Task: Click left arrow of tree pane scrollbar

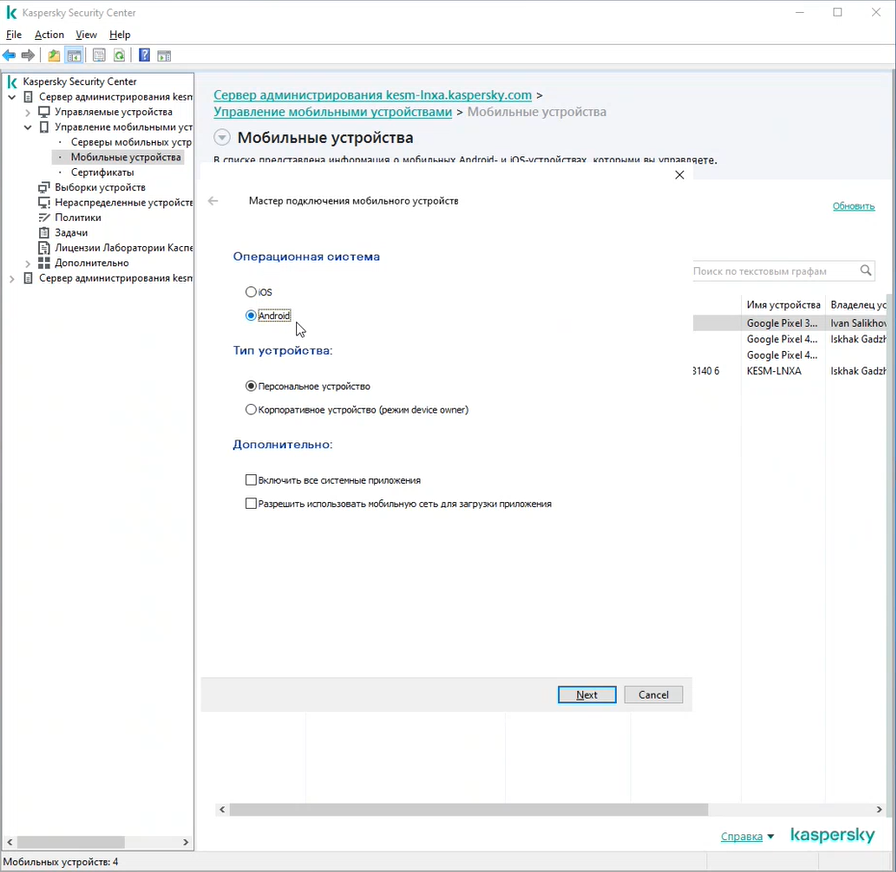Action: pos(9,842)
